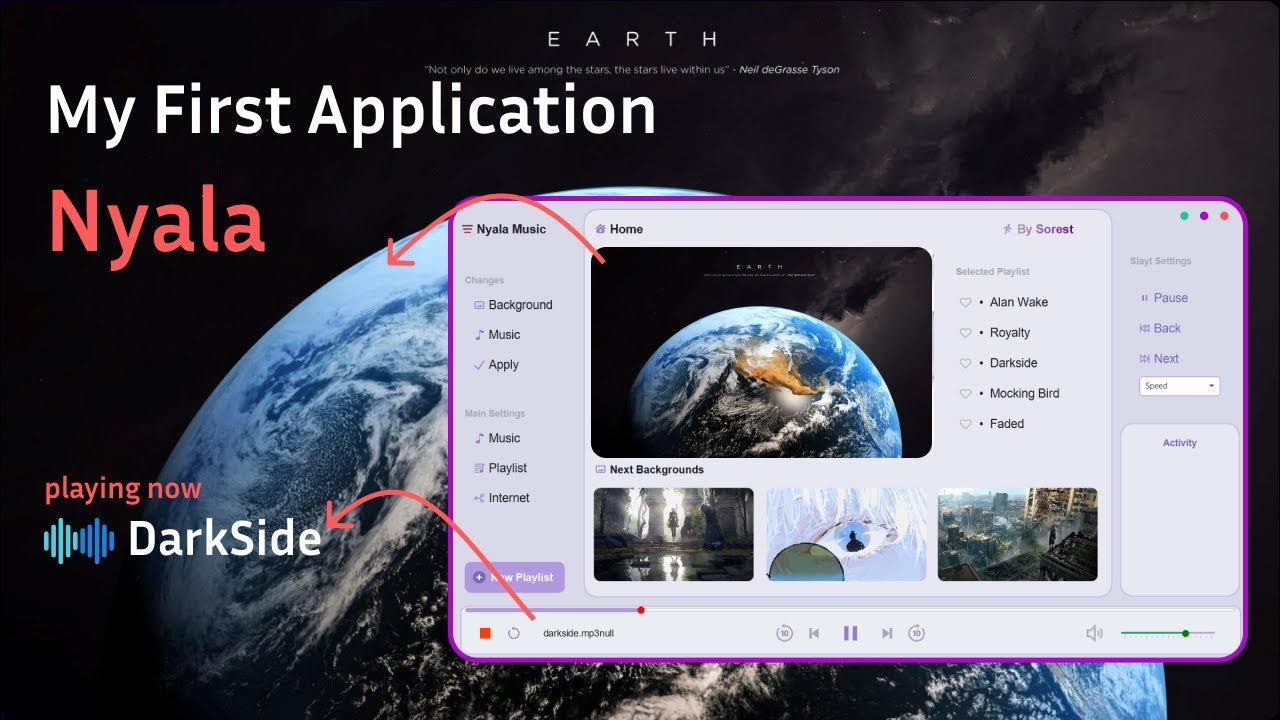Viewport: 1280px width, 720px height.
Task: Choose the white eye artwork background thumbnail
Action: [x=846, y=534]
